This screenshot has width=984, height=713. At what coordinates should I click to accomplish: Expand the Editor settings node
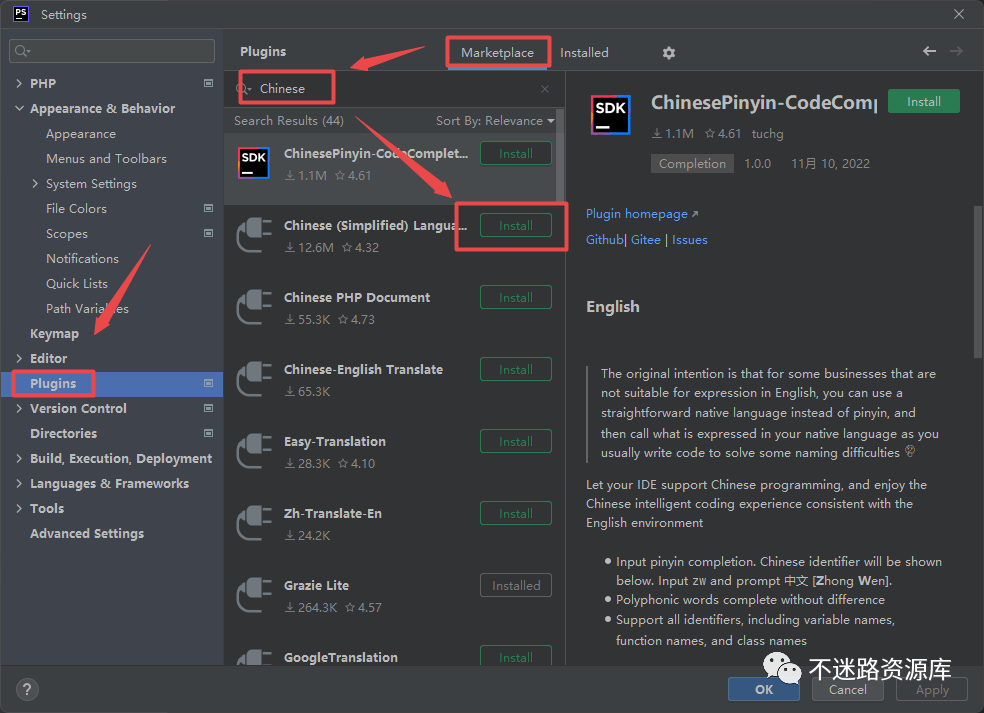(x=19, y=358)
